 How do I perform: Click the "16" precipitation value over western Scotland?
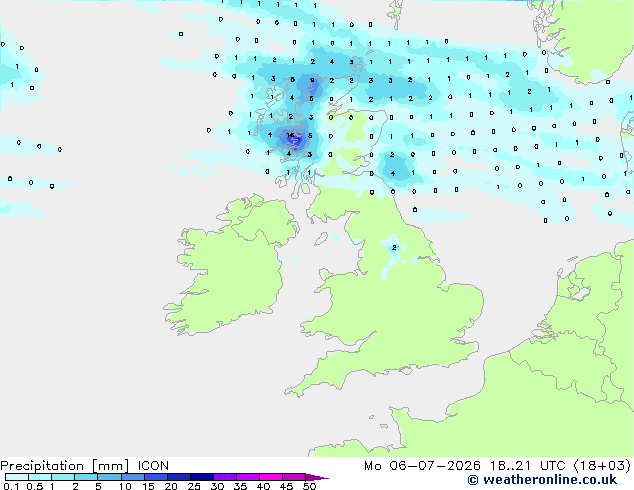pyautogui.click(x=290, y=135)
